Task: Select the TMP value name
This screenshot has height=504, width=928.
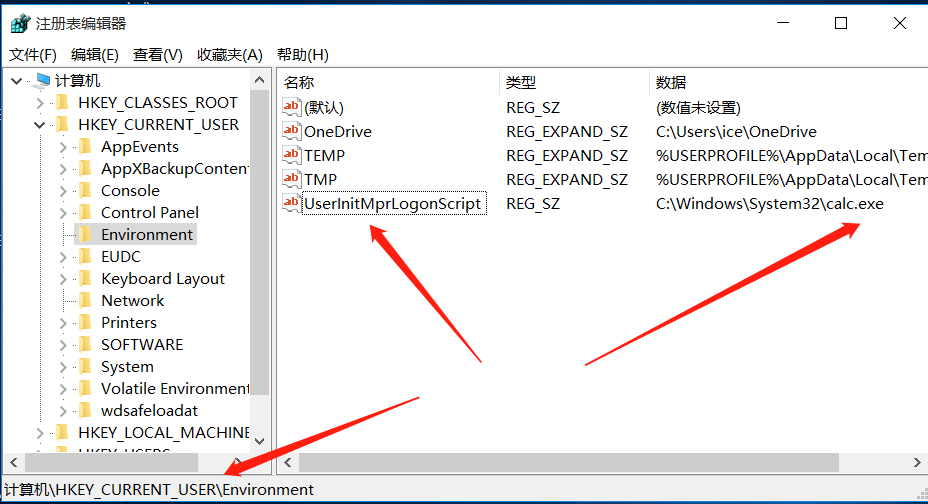Action: click(x=320, y=179)
